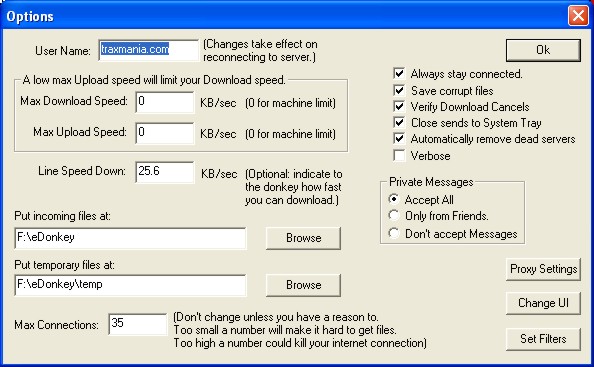The image size is (594, 367).
Task: Click the low max Upload speed notice
Action: 154,80
